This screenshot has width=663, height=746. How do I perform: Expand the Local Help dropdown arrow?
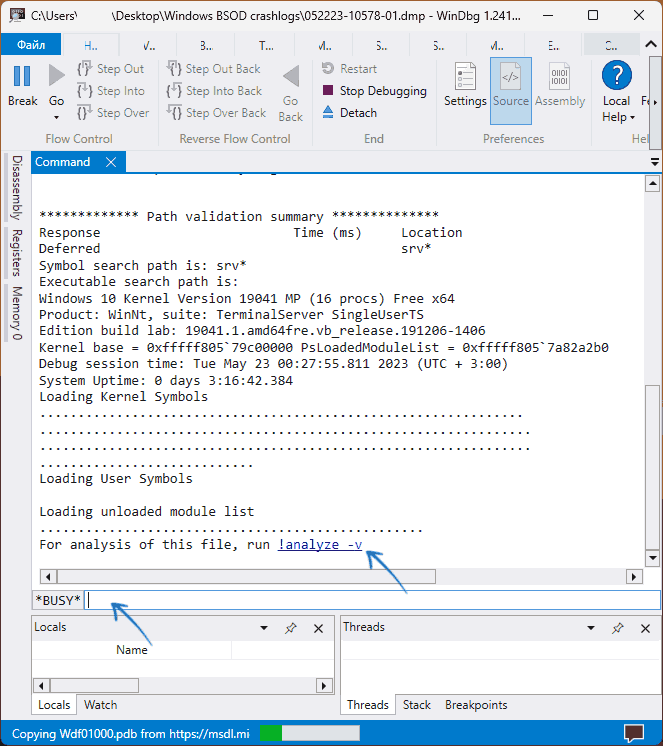(x=633, y=118)
